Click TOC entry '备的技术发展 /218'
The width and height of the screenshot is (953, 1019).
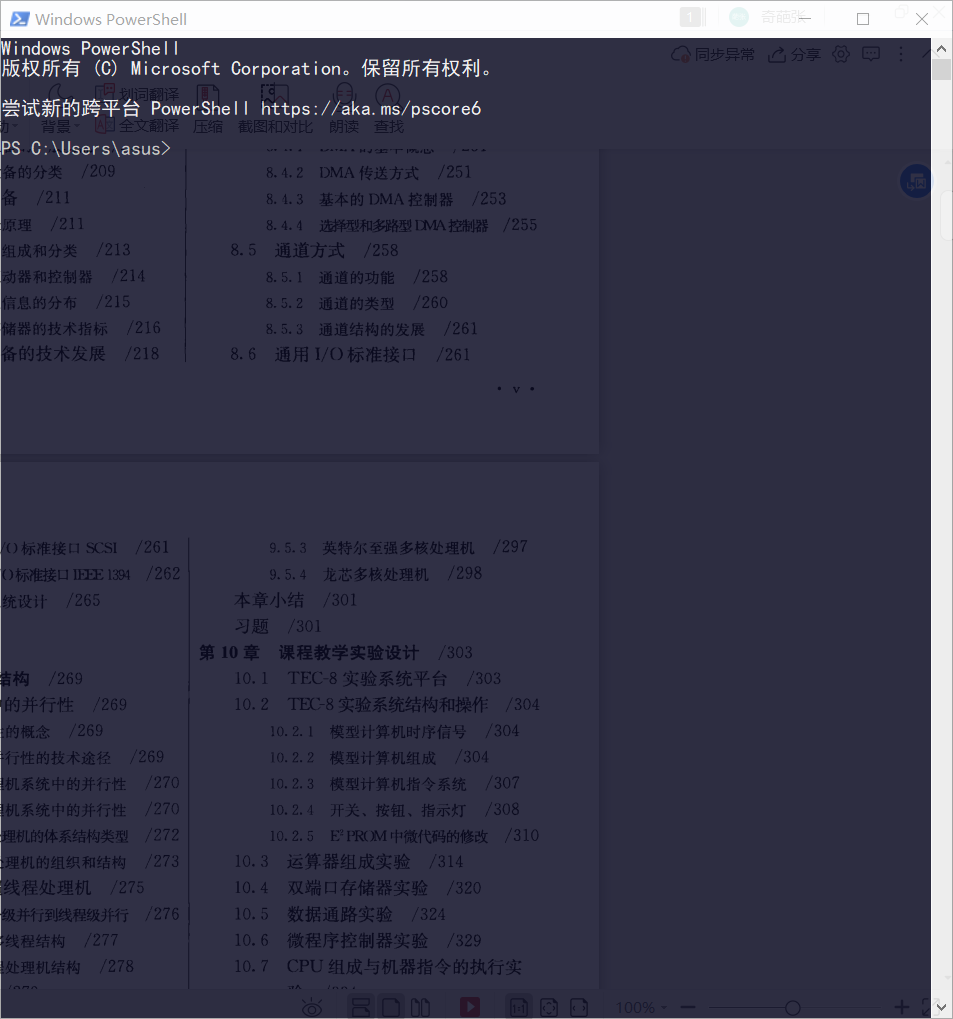[80, 354]
